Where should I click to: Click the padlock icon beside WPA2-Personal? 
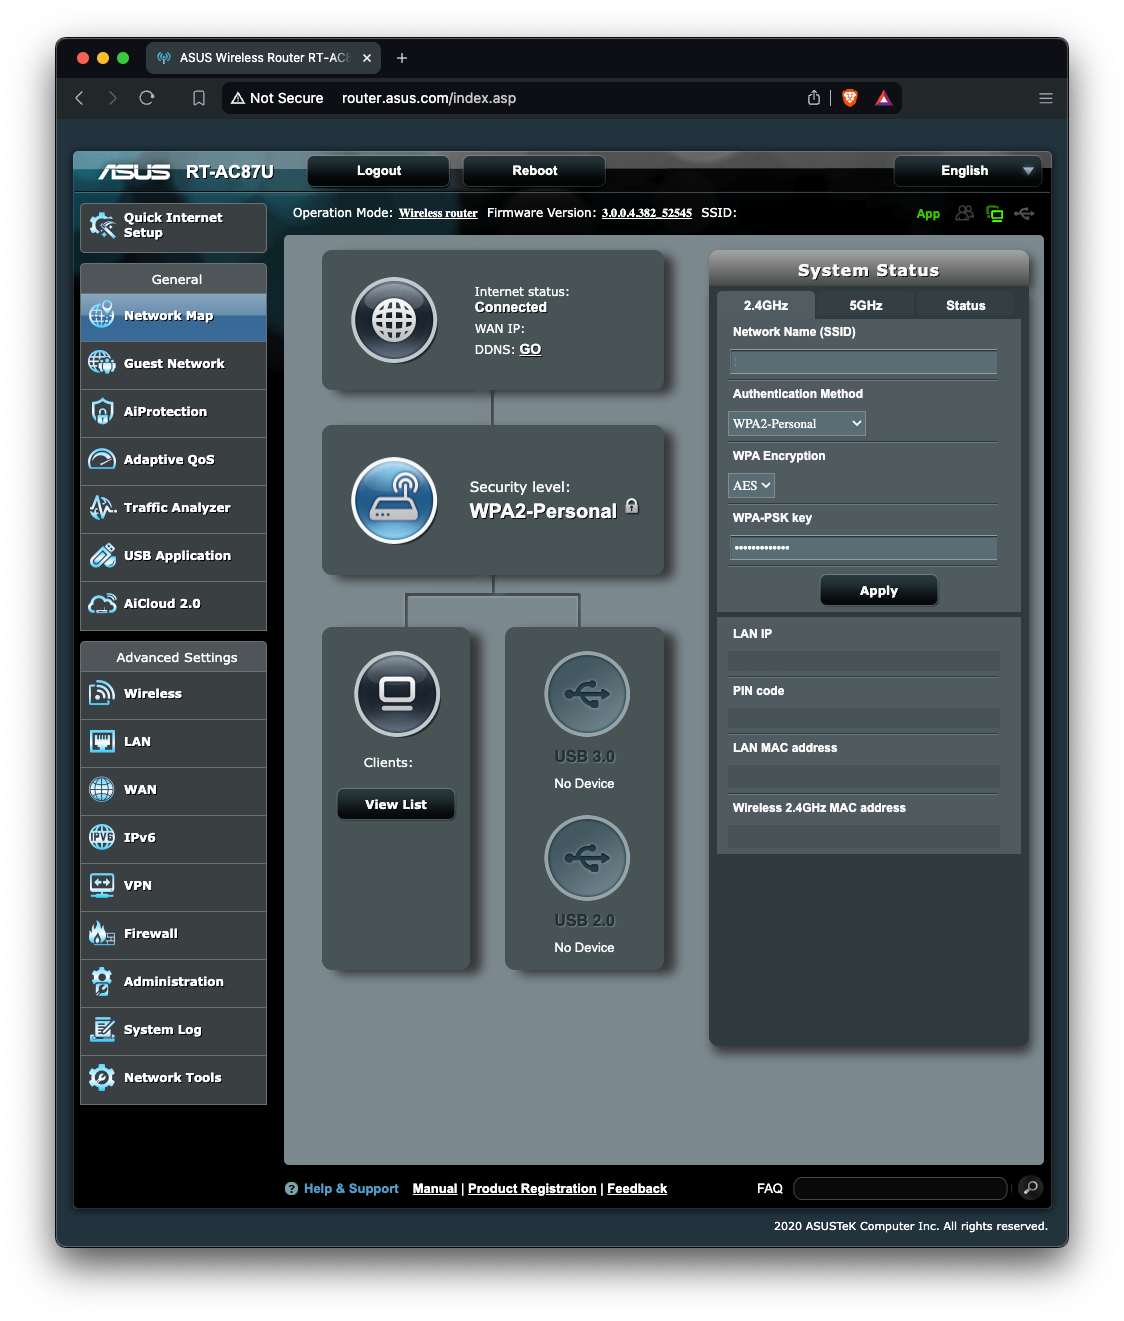632,506
